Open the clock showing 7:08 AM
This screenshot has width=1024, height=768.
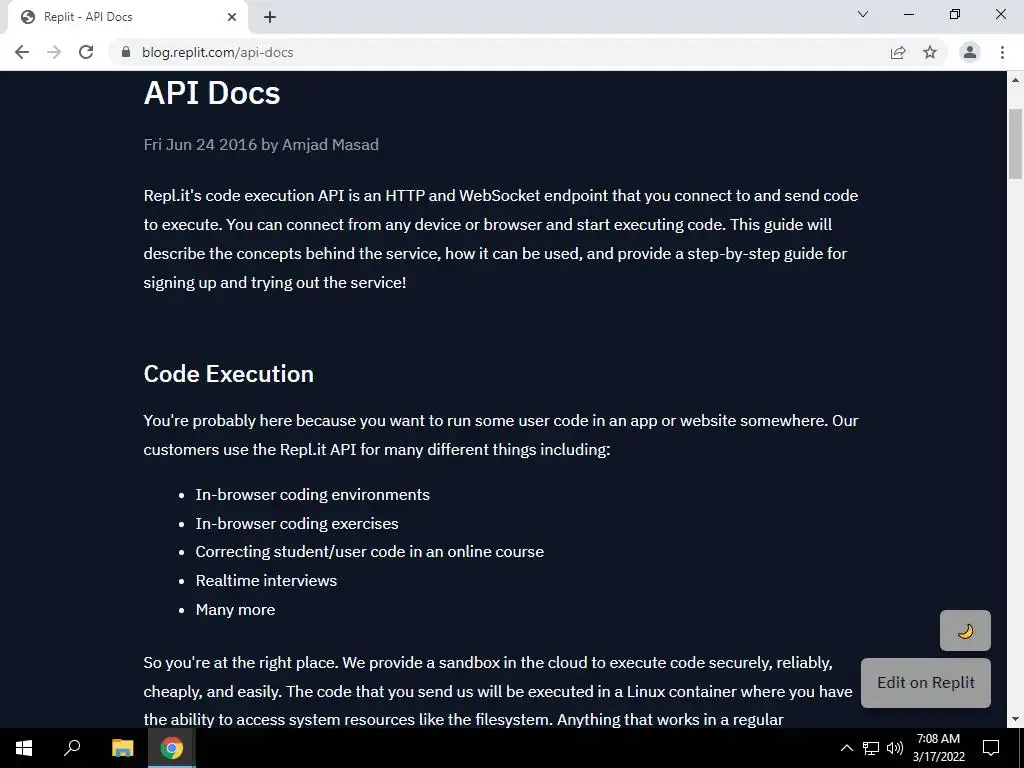click(938, 748)
